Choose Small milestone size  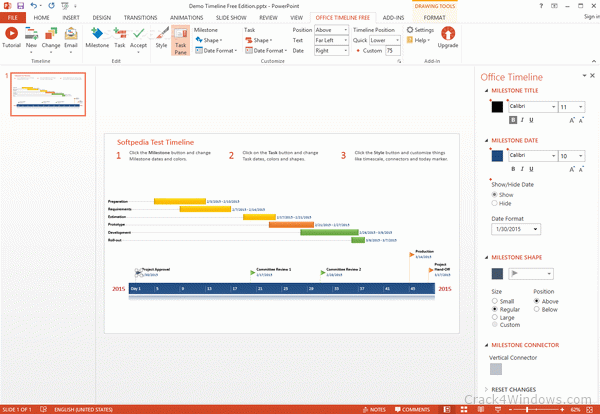(495, 301)
